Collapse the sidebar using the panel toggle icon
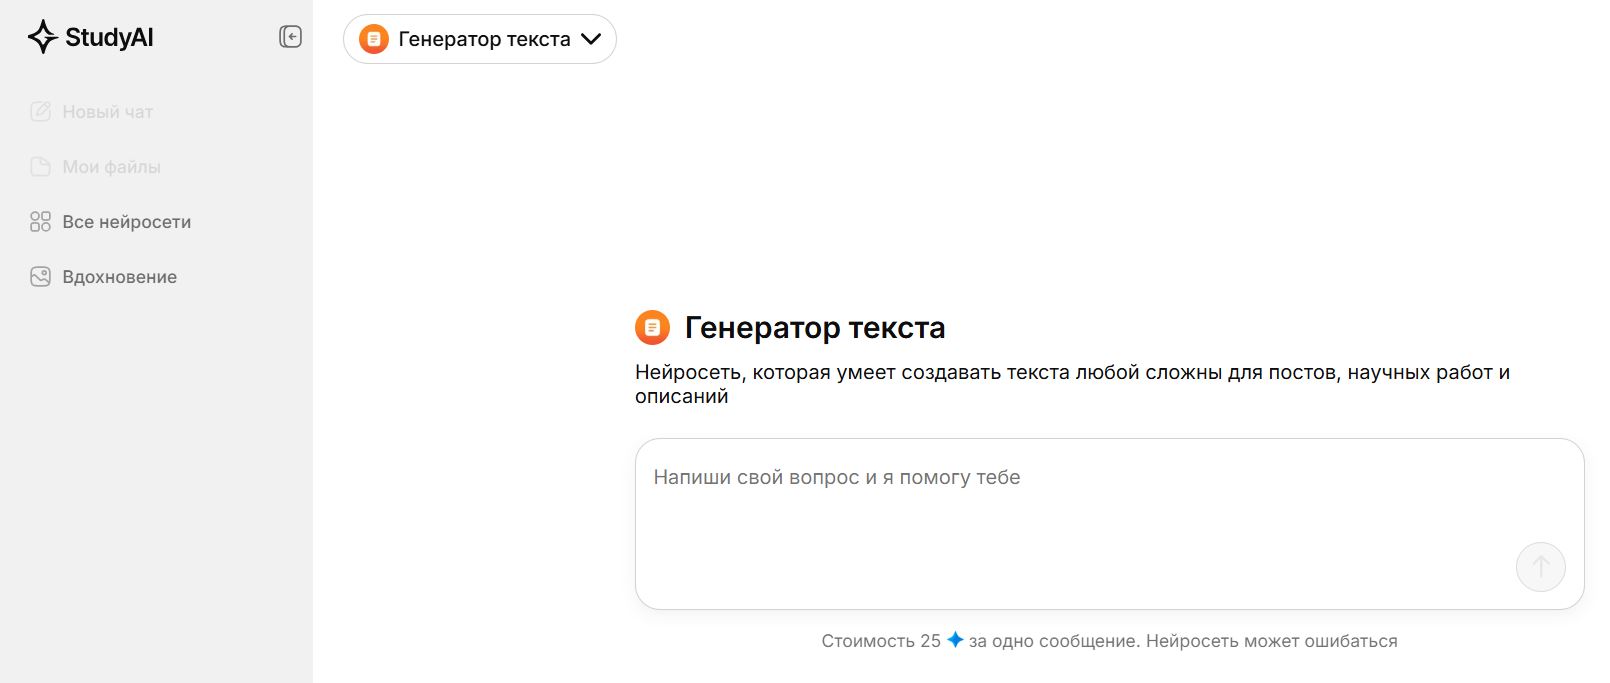The image size is (1610, 683). pos(290,37)
